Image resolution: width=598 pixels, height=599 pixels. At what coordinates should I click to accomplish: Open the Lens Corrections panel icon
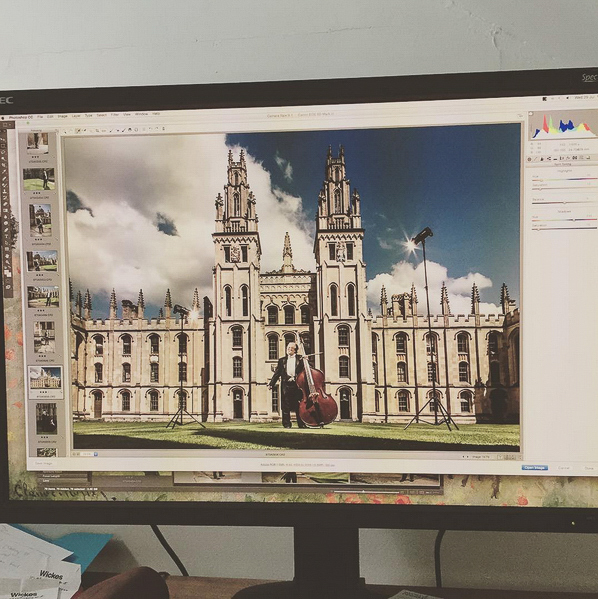point(562,158)
